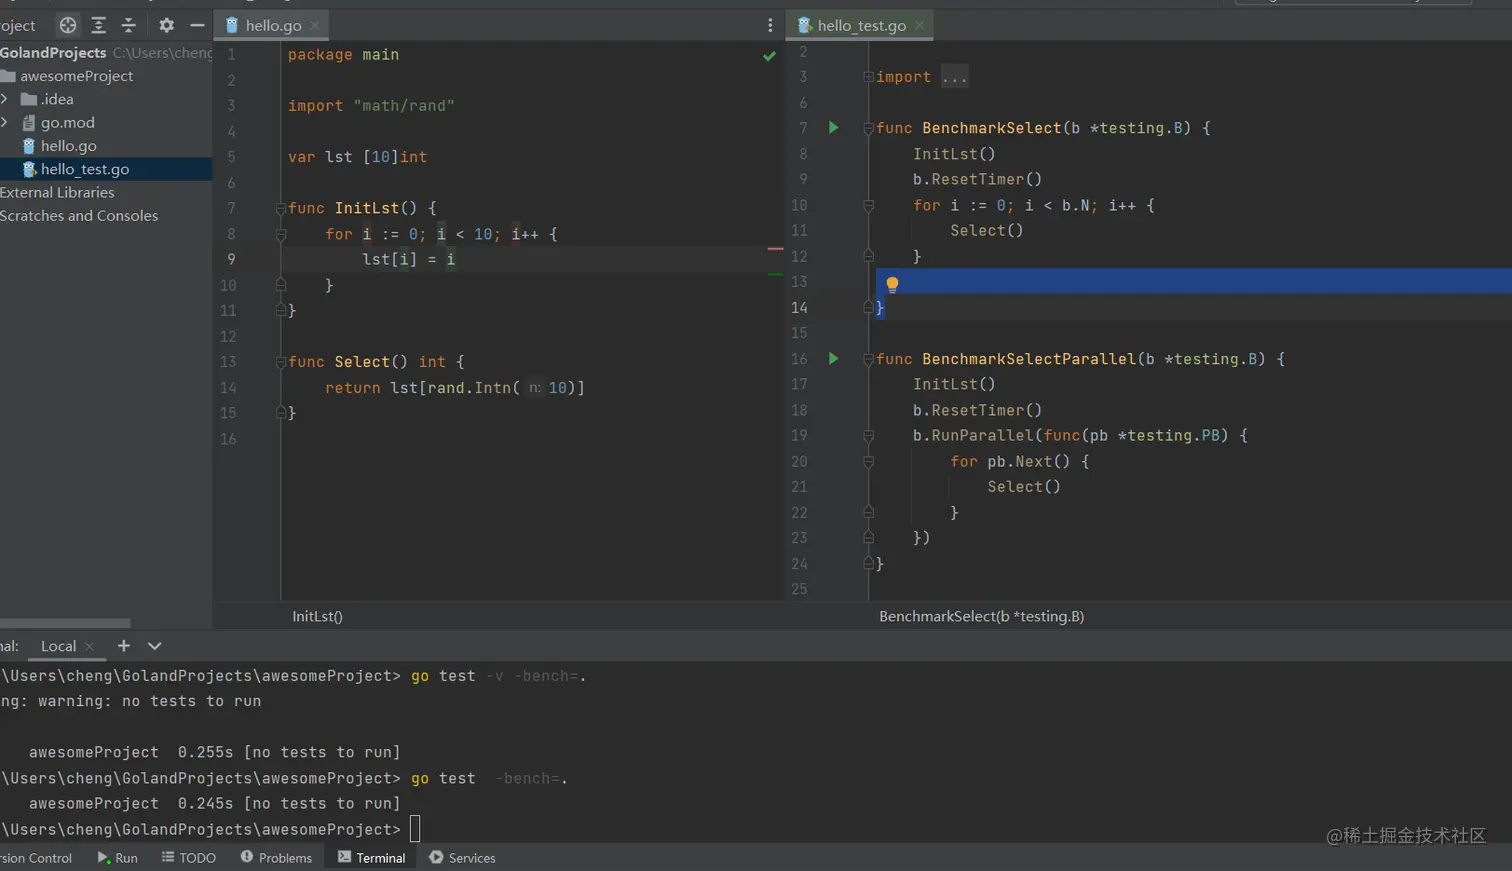Click the BenchmarkSelect breadcrumb
The height and width of the screenshot is (871, 1512).
(981, 616)
